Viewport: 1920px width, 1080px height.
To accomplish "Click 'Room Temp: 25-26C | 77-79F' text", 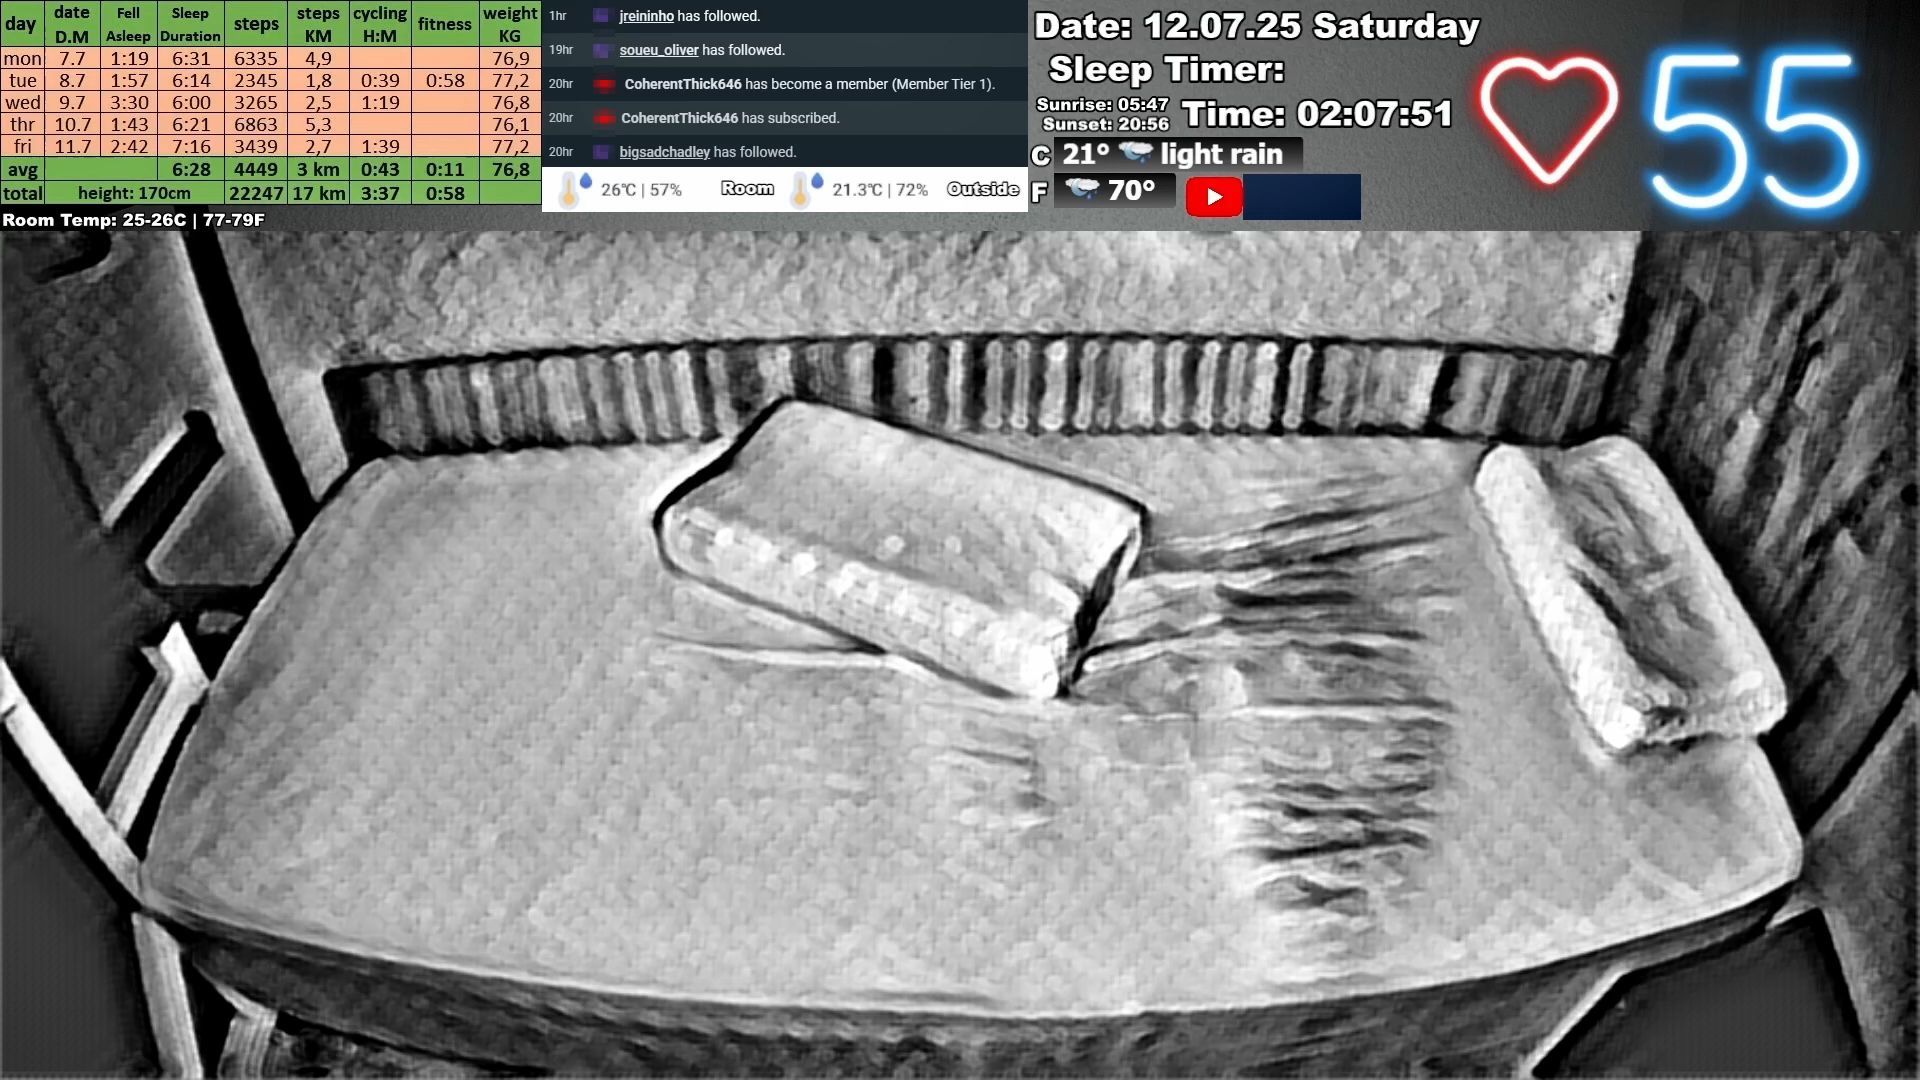I will [x=133, y=220].
